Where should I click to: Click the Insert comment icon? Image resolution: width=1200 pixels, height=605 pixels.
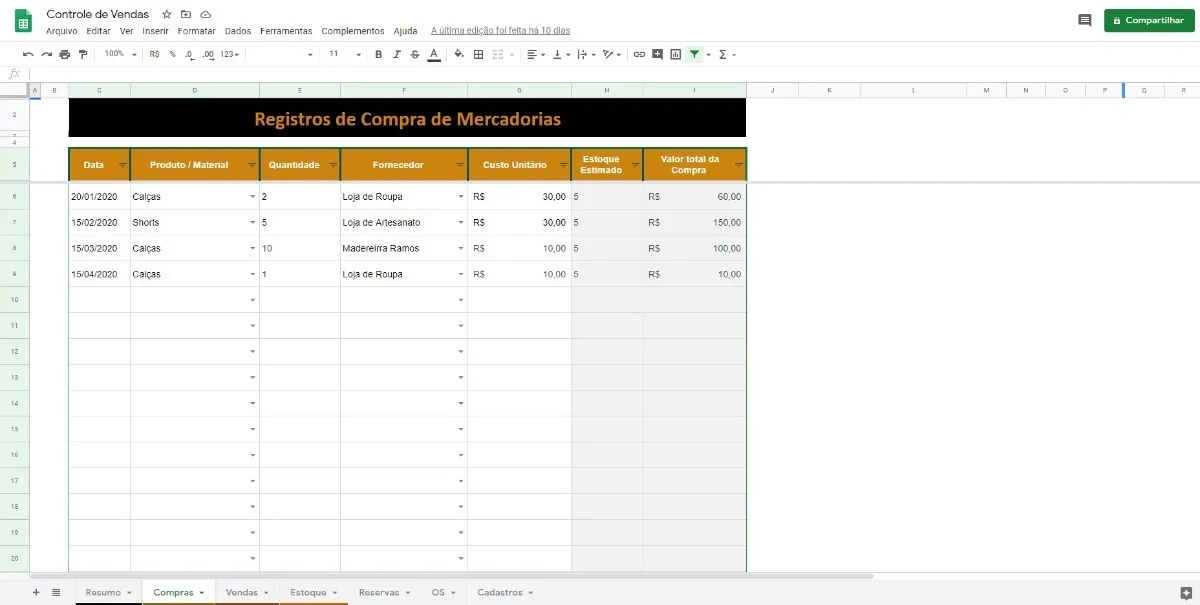pyautogui.click(x=657, y=54)
